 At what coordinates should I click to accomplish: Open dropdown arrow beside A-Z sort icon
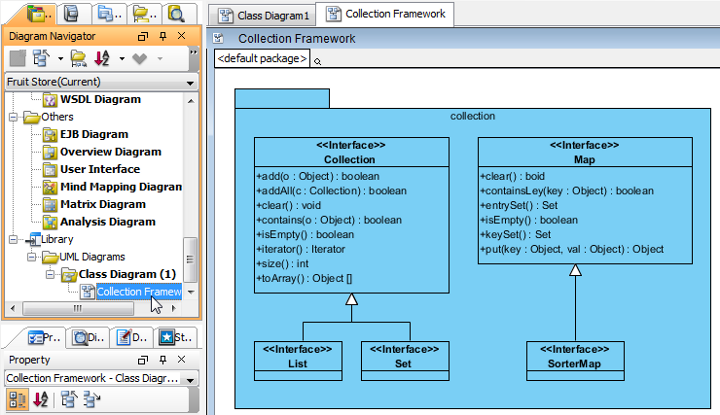pos(122,59)
